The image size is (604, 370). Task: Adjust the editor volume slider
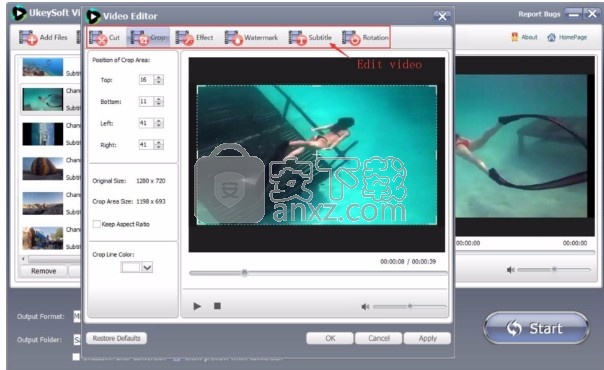pyautogui.click(x=409, y=306)
